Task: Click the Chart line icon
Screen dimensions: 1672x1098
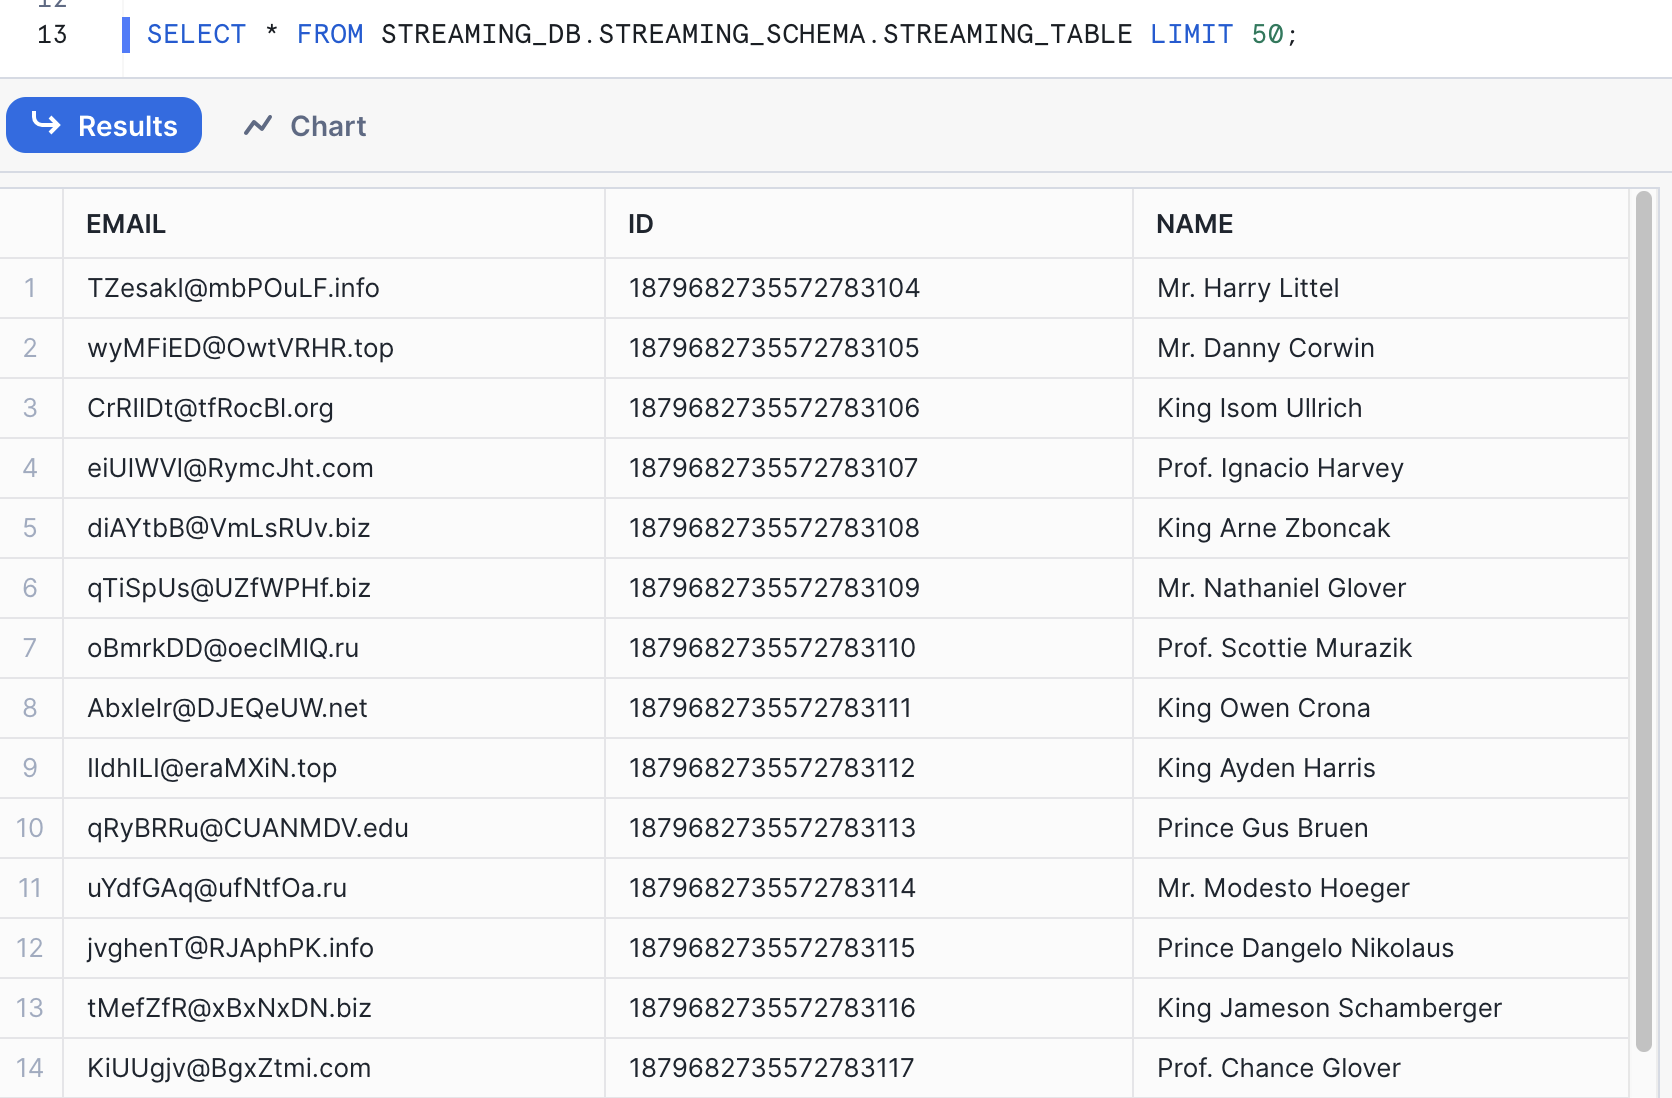Action: [258, 126]
